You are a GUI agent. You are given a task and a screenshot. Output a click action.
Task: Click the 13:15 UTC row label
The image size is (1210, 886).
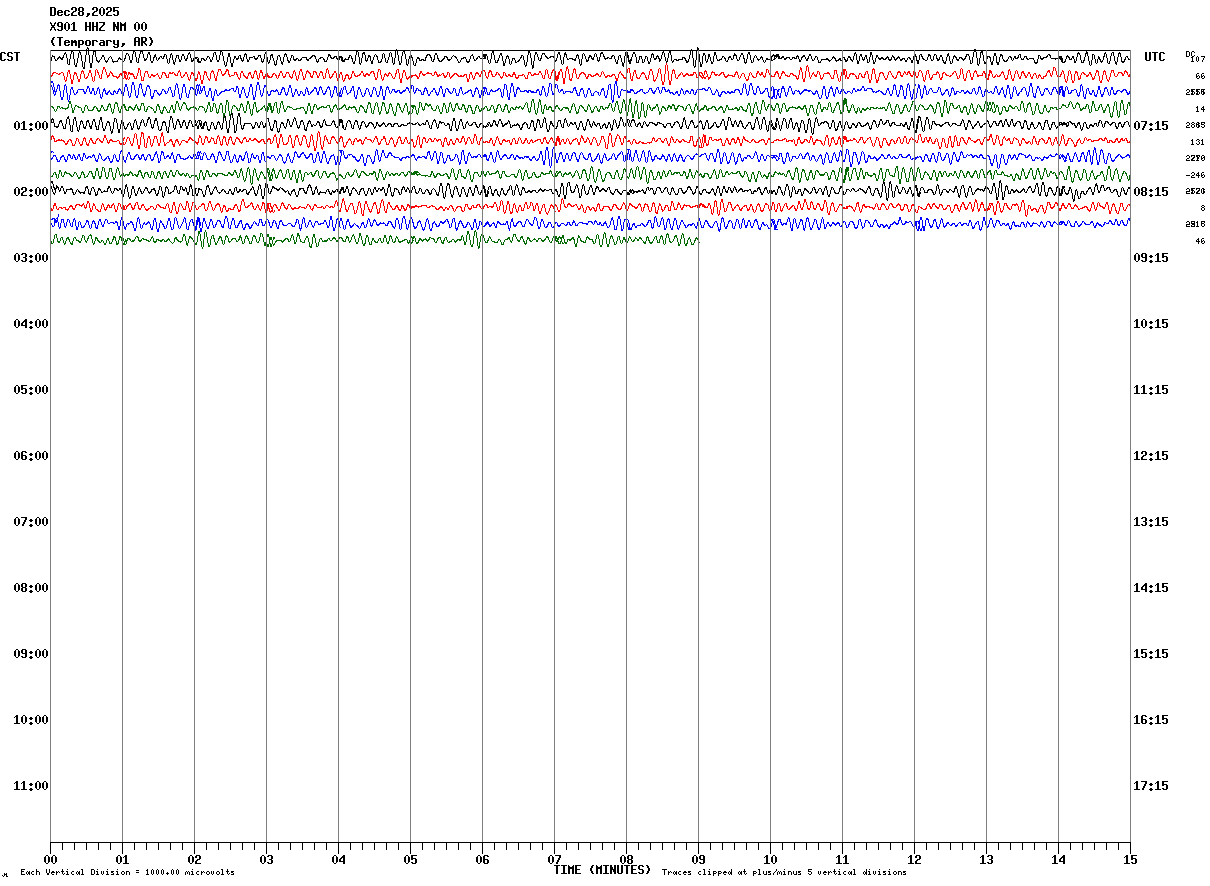pos(1151,522)
